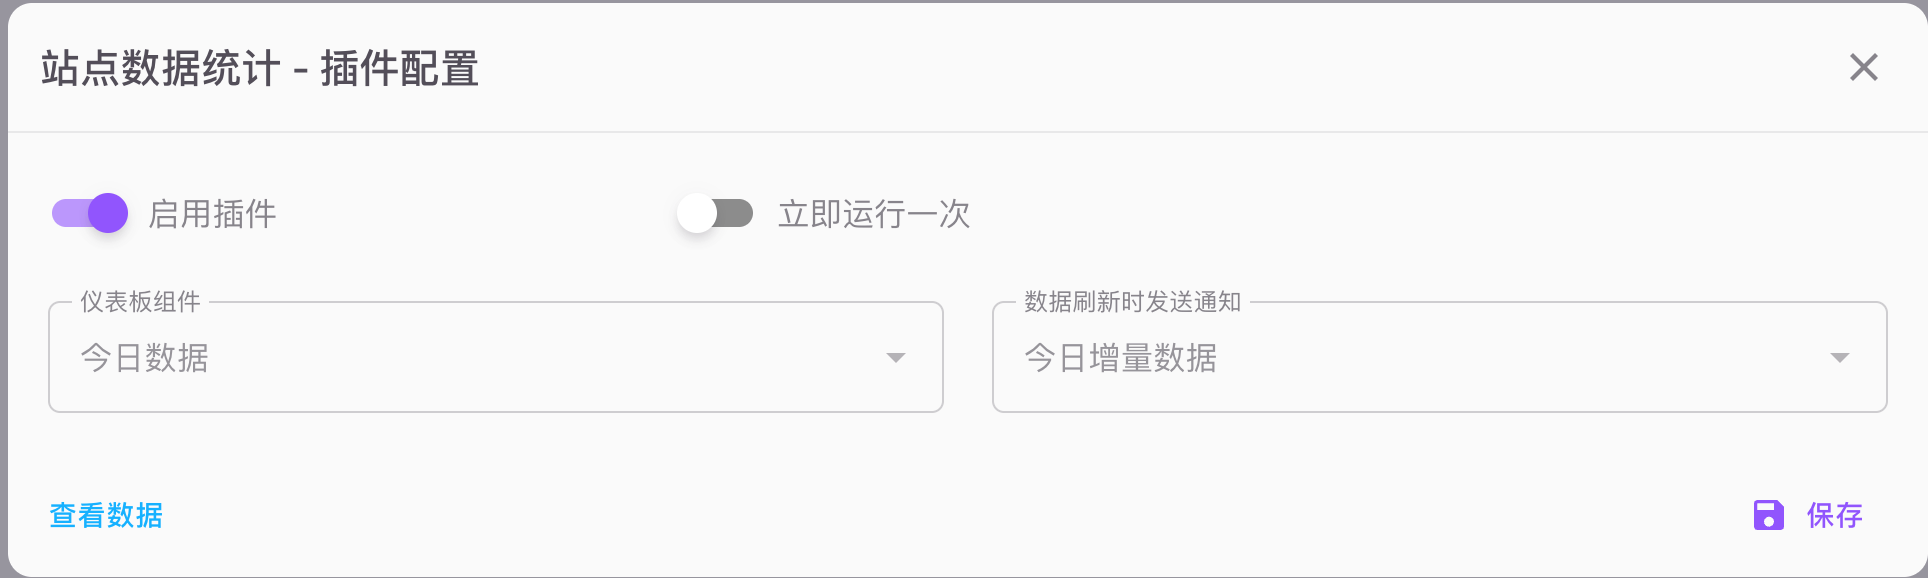Click the 保存 button text

(x=1834, y=515)
